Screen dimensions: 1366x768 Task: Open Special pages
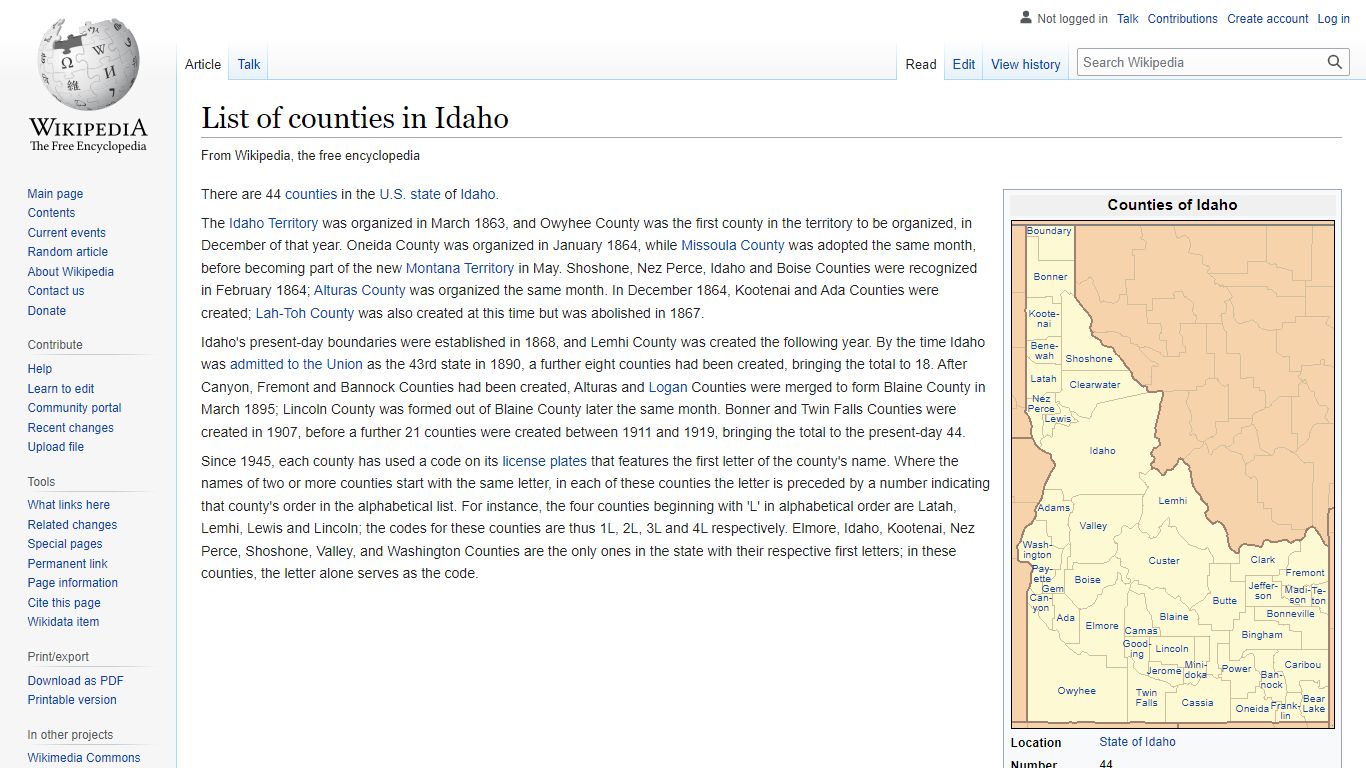(x=65, y=544)
